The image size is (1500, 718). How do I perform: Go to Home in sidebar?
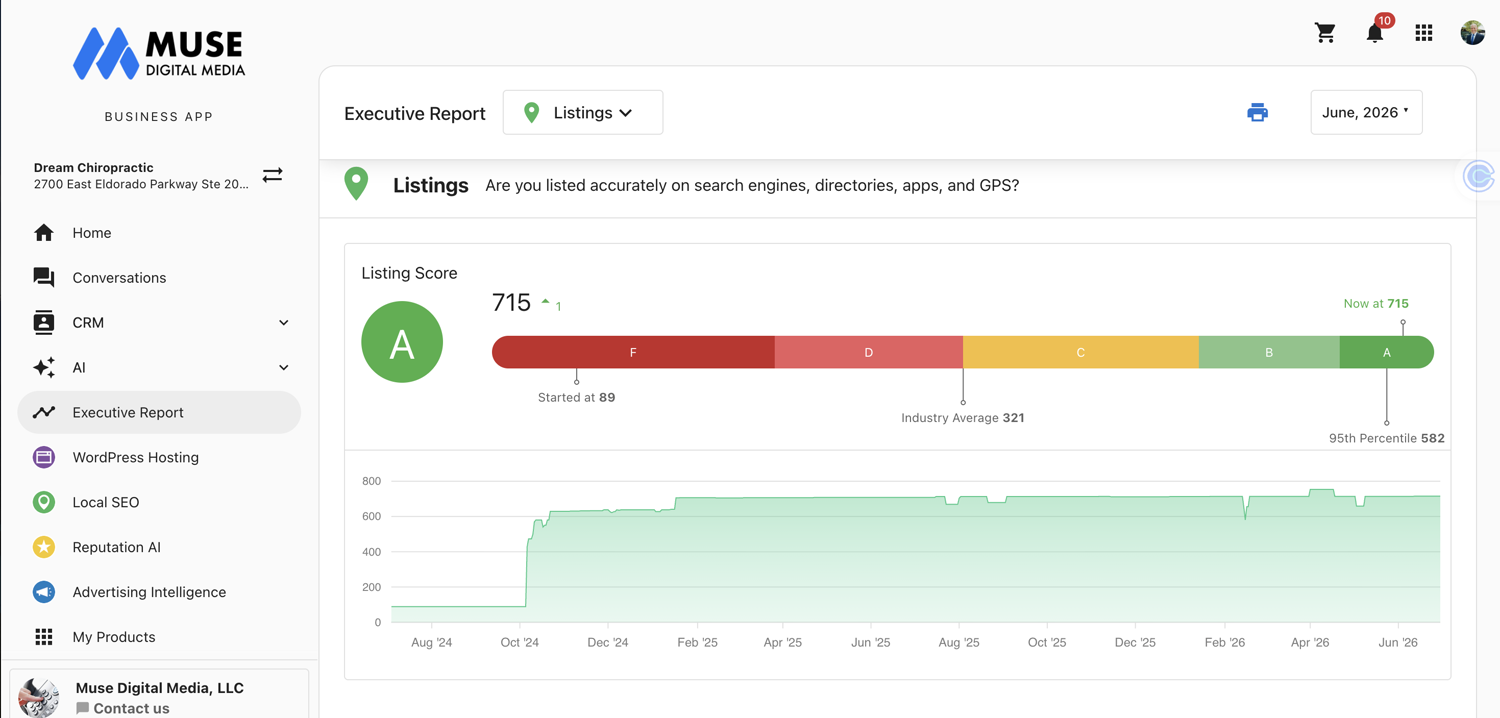point(159,233)
